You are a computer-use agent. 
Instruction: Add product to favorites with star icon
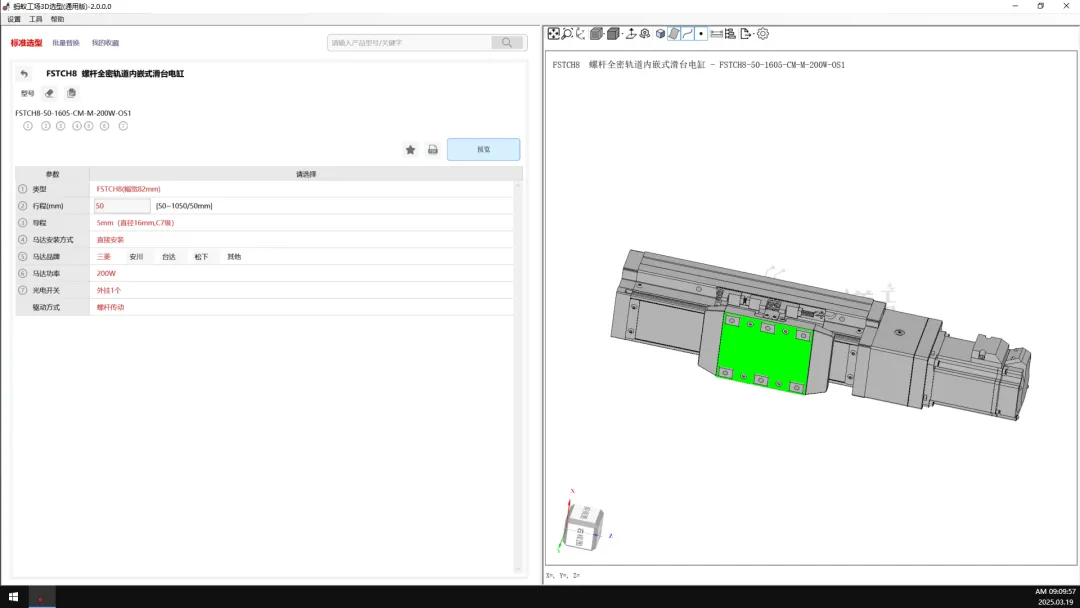click(x=411, y=149)
